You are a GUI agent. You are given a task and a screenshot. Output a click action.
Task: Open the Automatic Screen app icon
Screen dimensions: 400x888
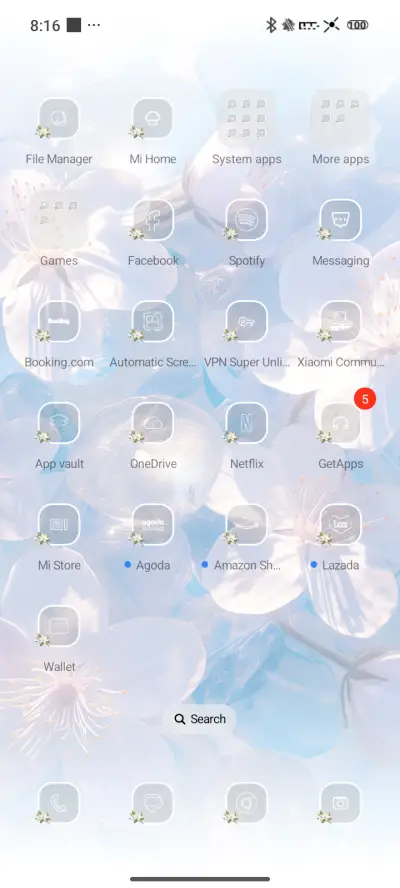(152, 321)
